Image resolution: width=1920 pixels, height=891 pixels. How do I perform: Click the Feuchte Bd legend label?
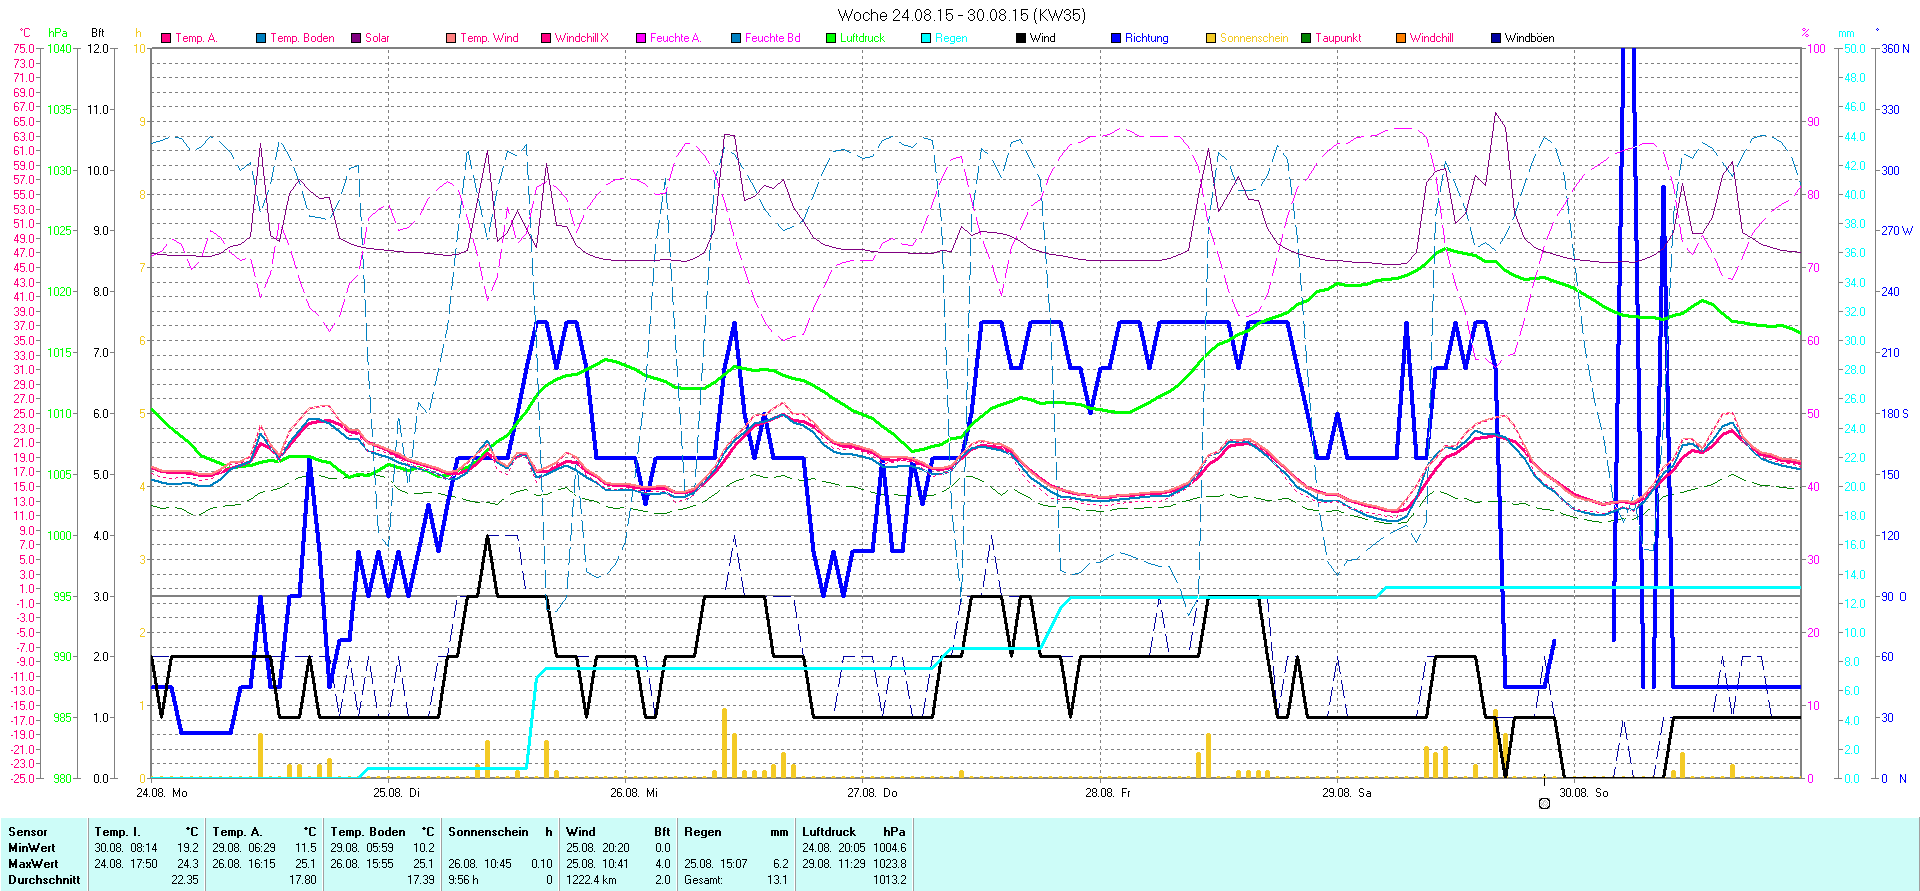pos(772,38)
